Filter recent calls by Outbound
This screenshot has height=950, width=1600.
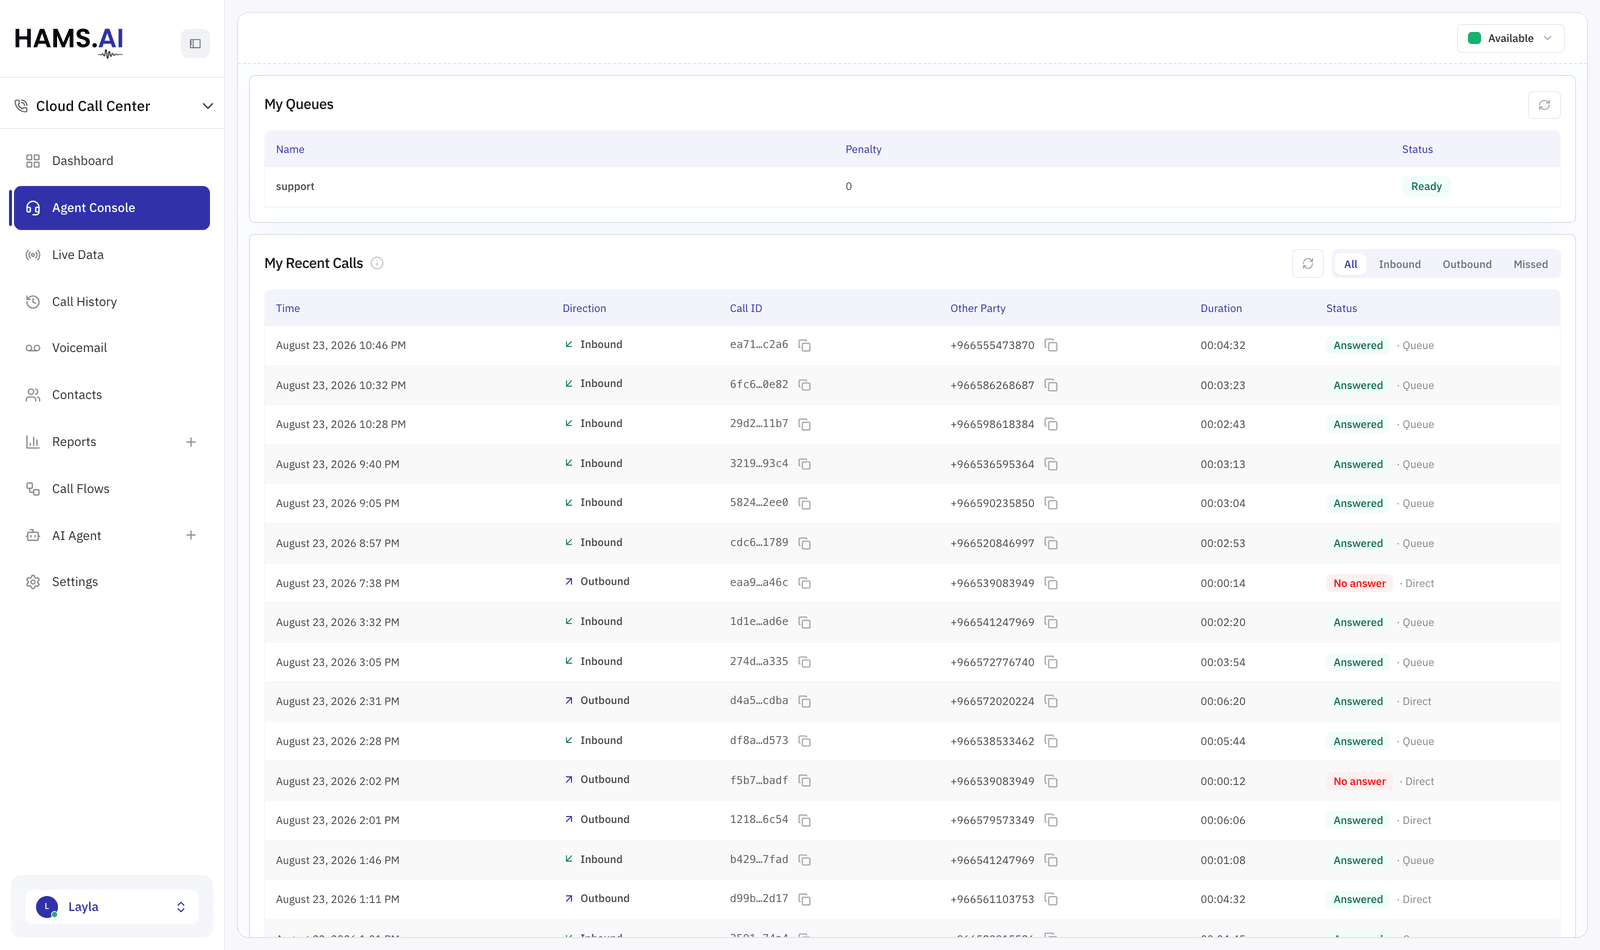pyautogui.click(x=1467, y=264)
